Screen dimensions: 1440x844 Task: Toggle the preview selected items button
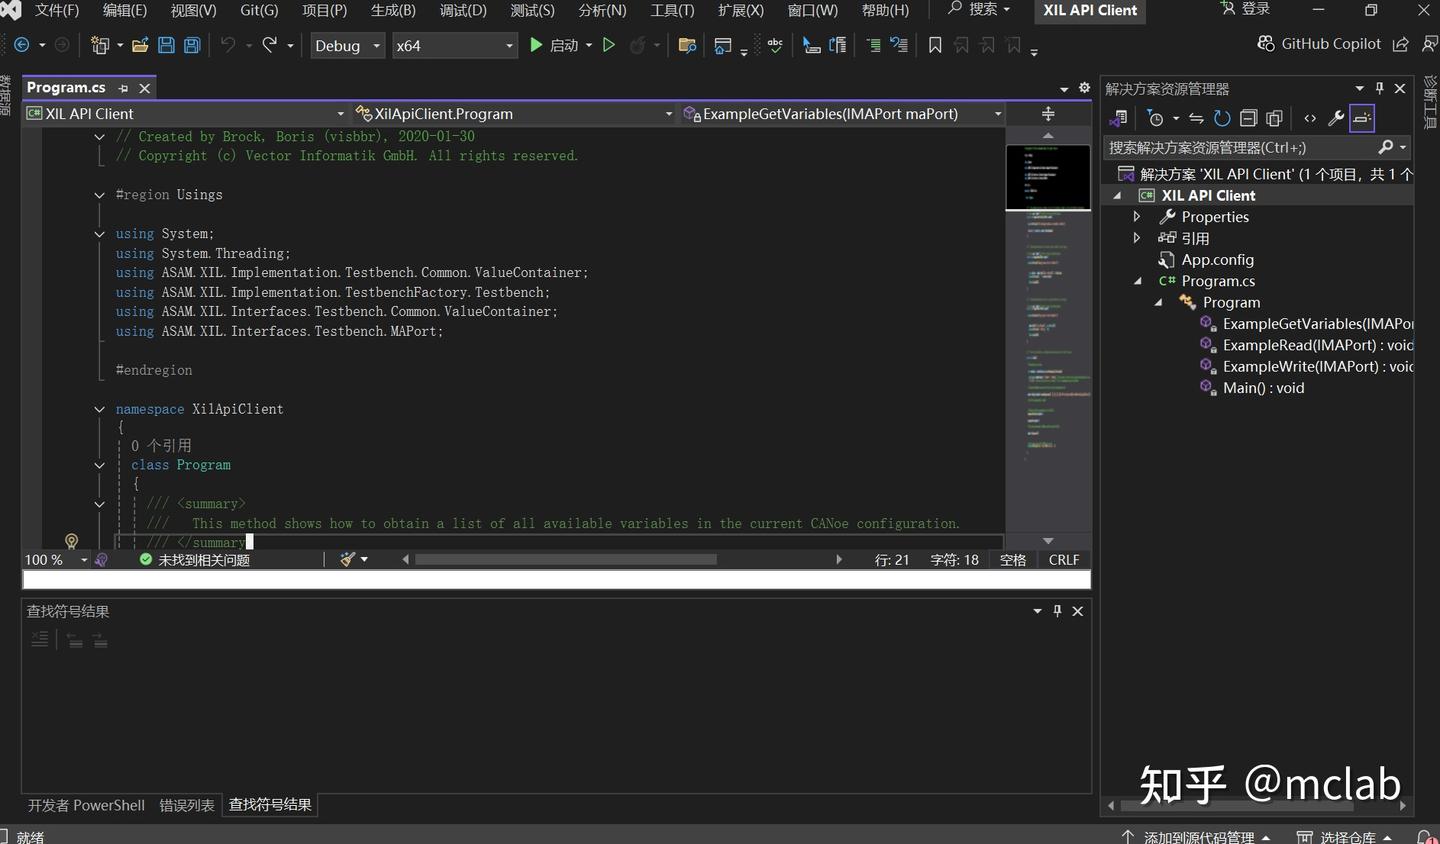[1362, 119]
